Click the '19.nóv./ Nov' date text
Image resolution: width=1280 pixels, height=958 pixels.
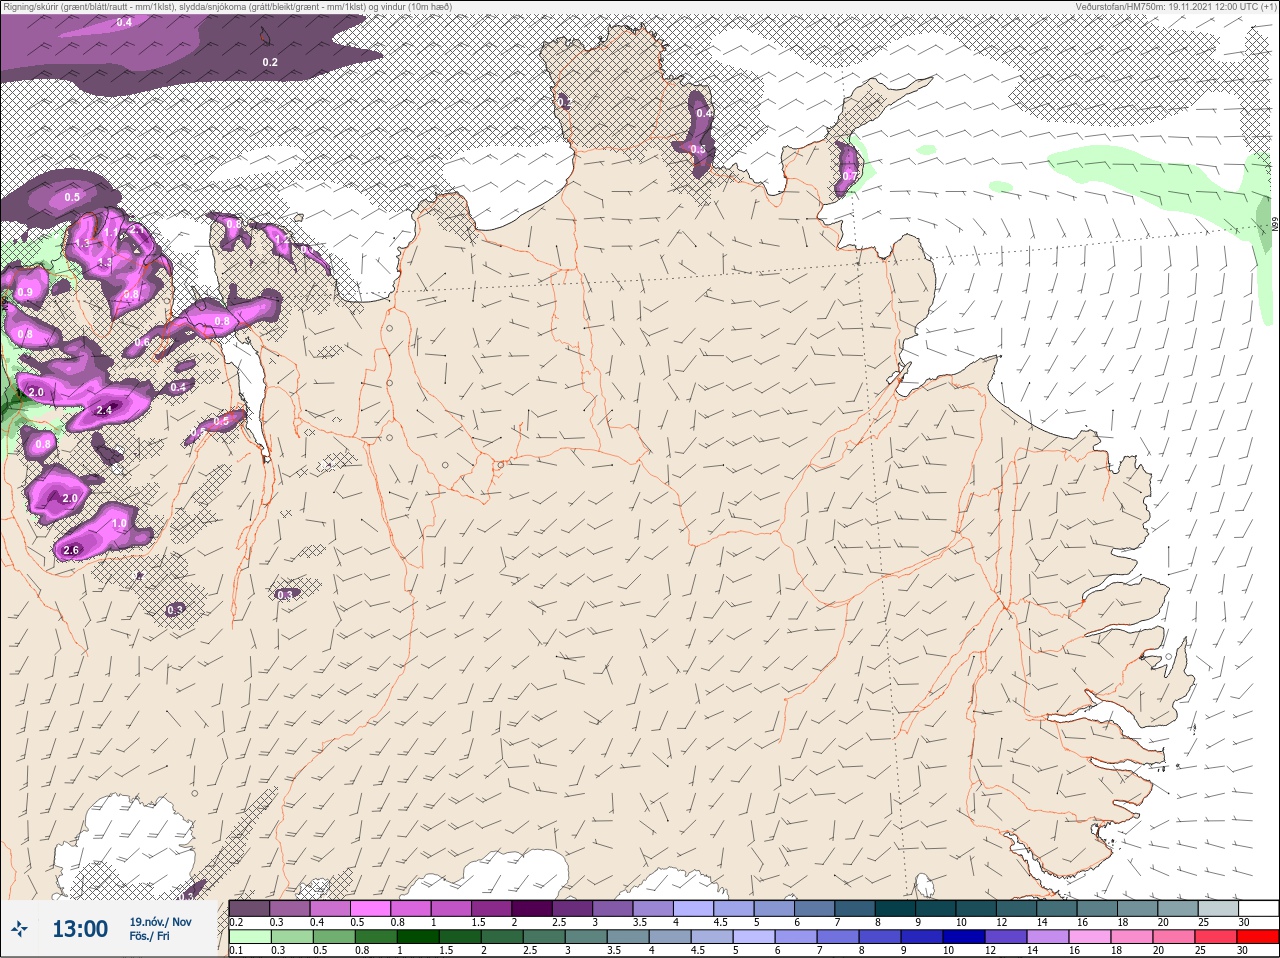pos(160,922)
